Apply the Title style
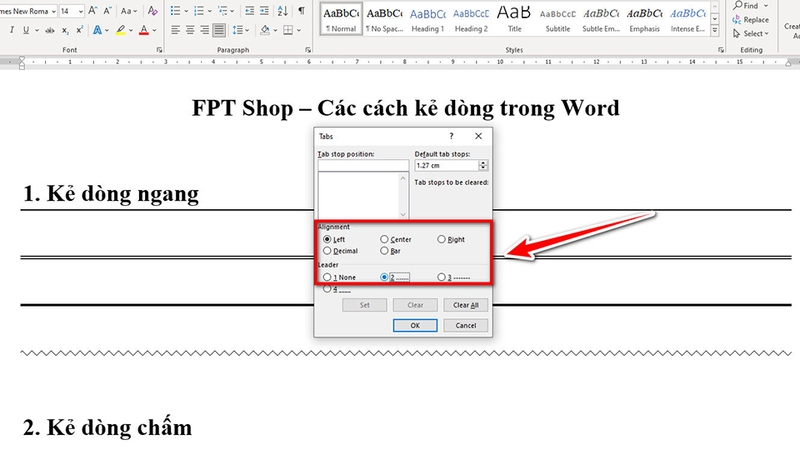Viewport: 800px width, 450px height. (x=514, y=19)
